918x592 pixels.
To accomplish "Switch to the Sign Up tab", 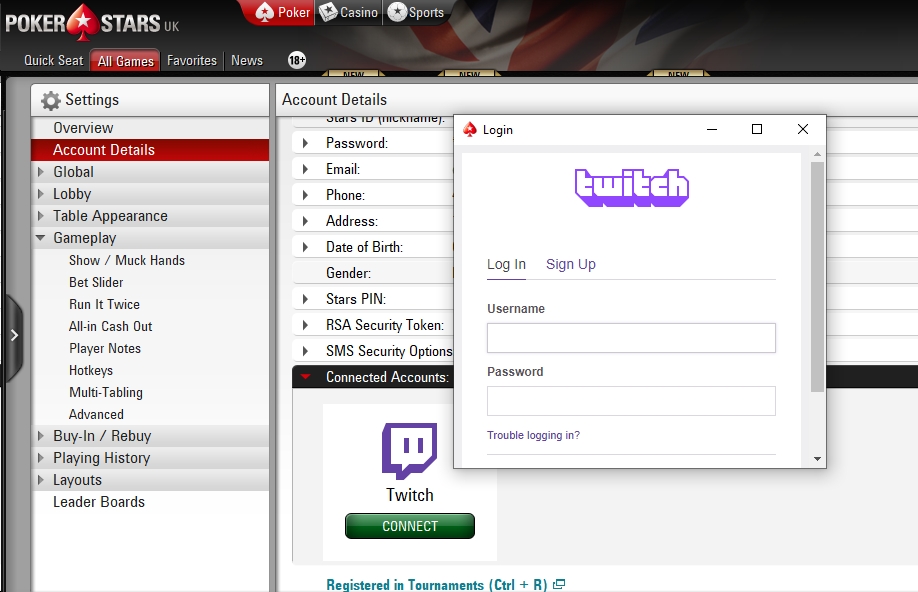I will point(571,265).
